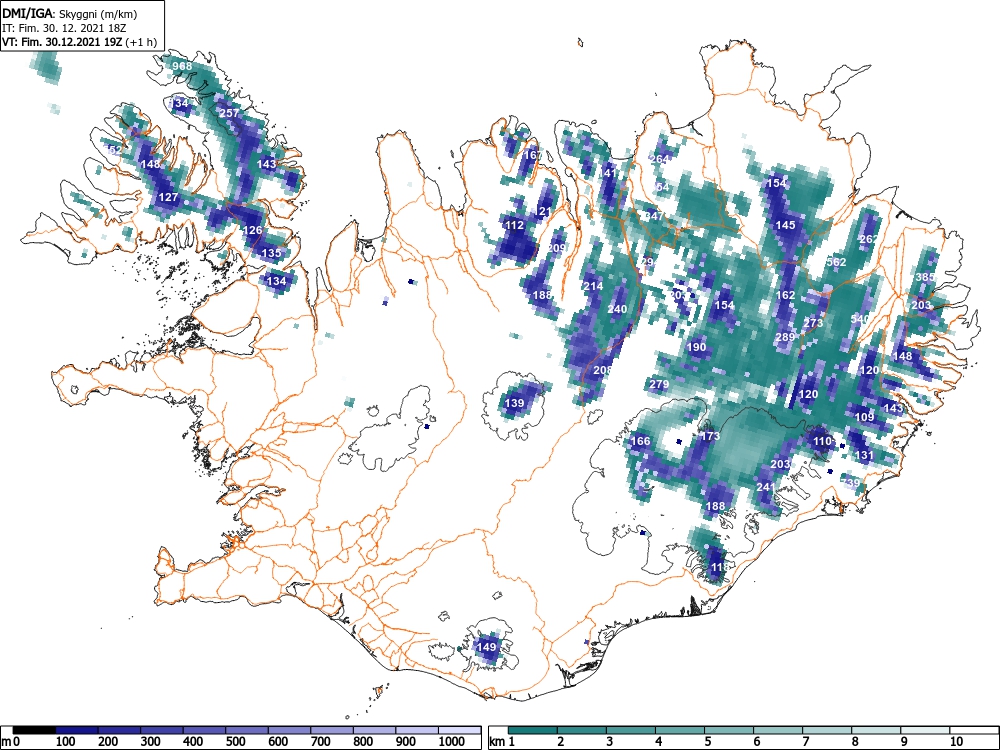Screen dimensions: 1000x750
Task: Click the 166 visibility value on the map
Action: point(640,441)
